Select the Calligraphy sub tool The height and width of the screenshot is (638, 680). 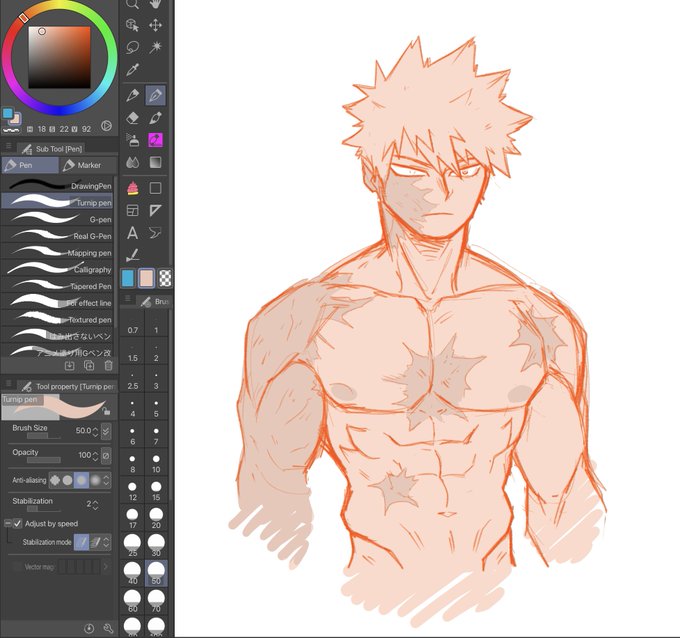coord(57,269)
